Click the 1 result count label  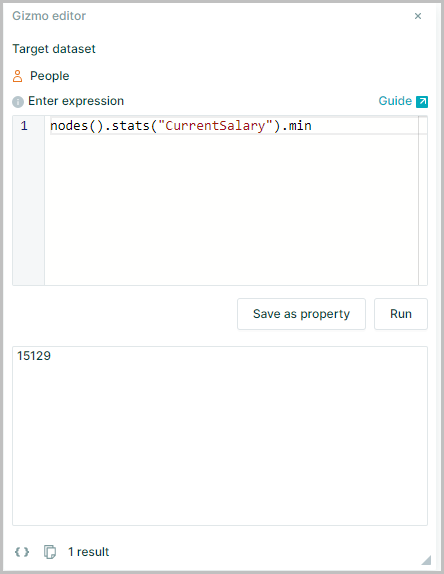(x=89, y=552)
